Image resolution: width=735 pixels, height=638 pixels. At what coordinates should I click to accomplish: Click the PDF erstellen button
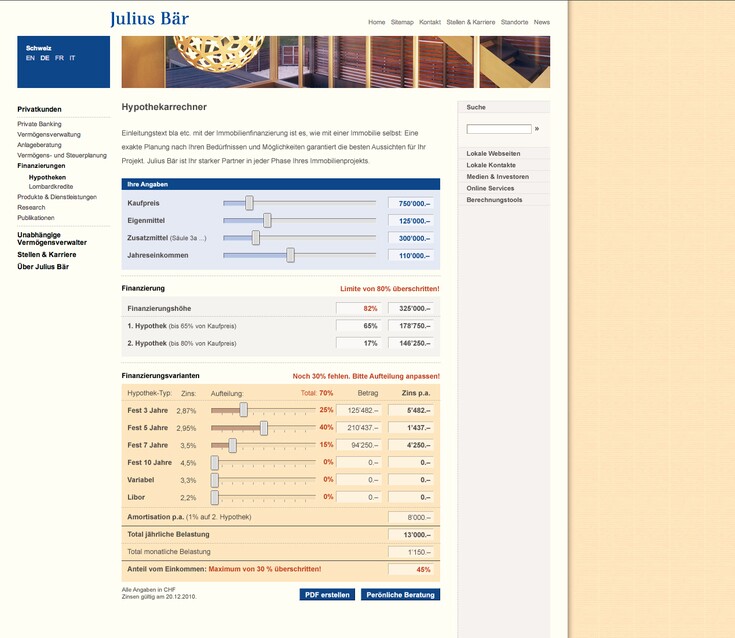point(327,594)
